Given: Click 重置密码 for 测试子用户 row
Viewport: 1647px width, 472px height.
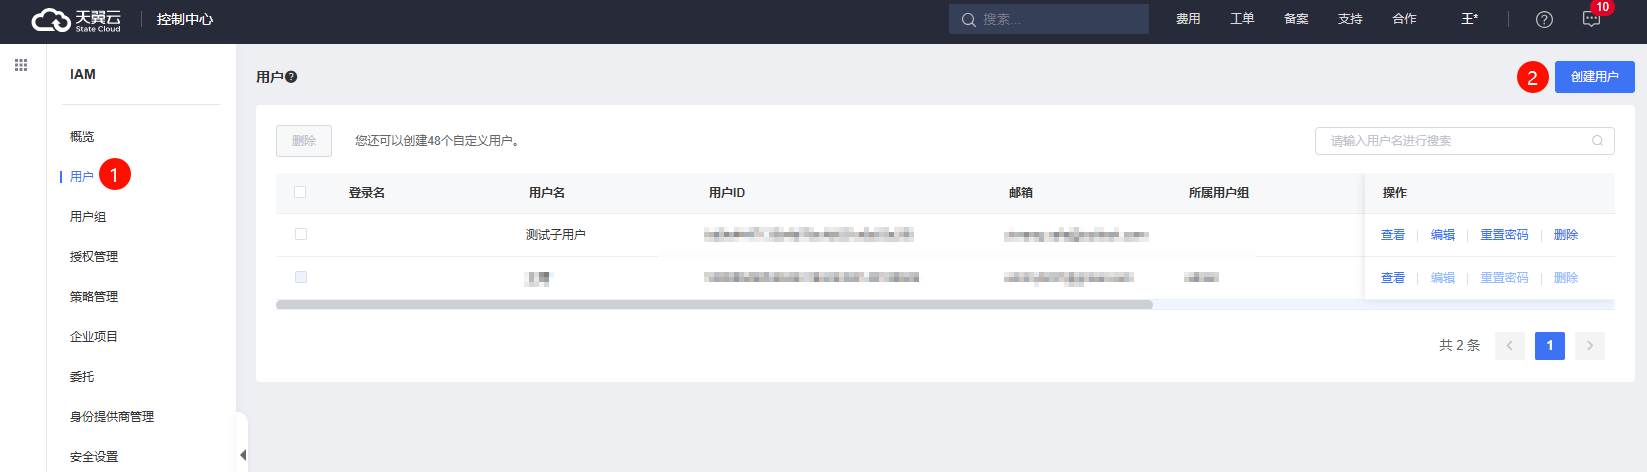Looking at the screenshot, I should click(1505, 235).
